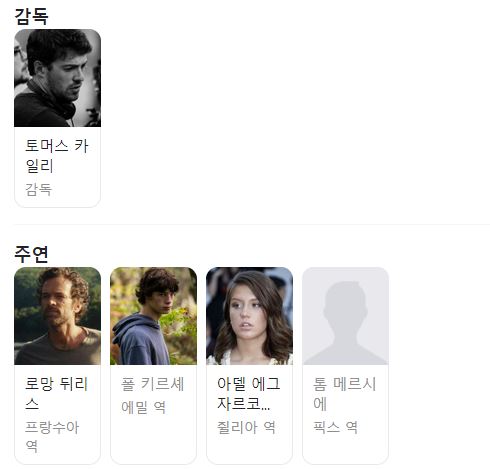
Task: Click the 감독 section heading
Action: [x=31, y=16]
